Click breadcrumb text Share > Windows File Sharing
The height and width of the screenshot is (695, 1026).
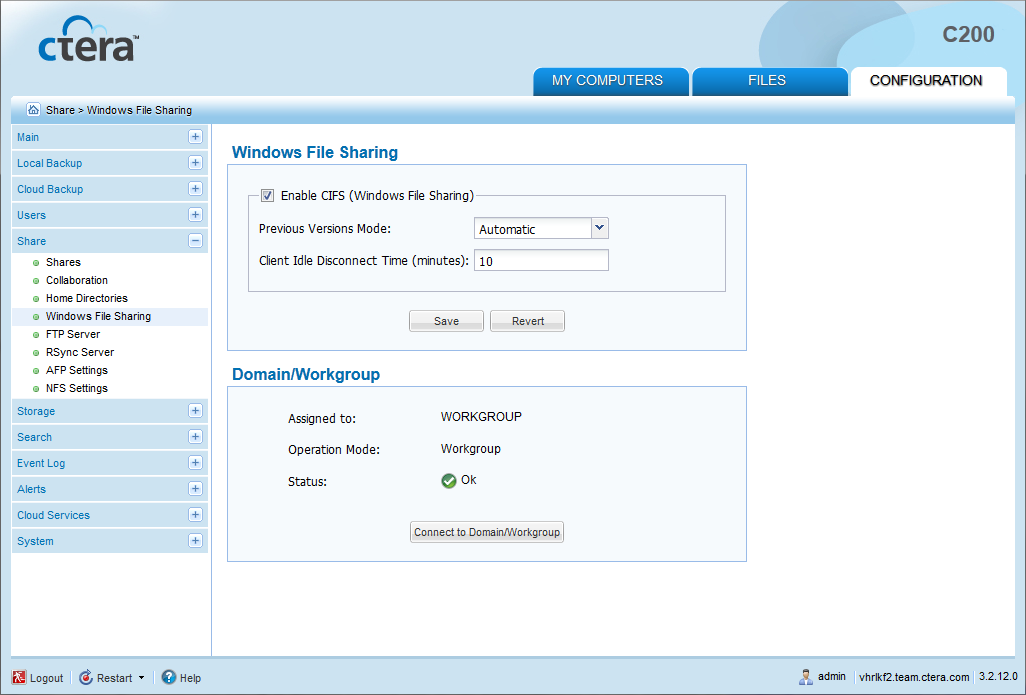pos(118,110)
